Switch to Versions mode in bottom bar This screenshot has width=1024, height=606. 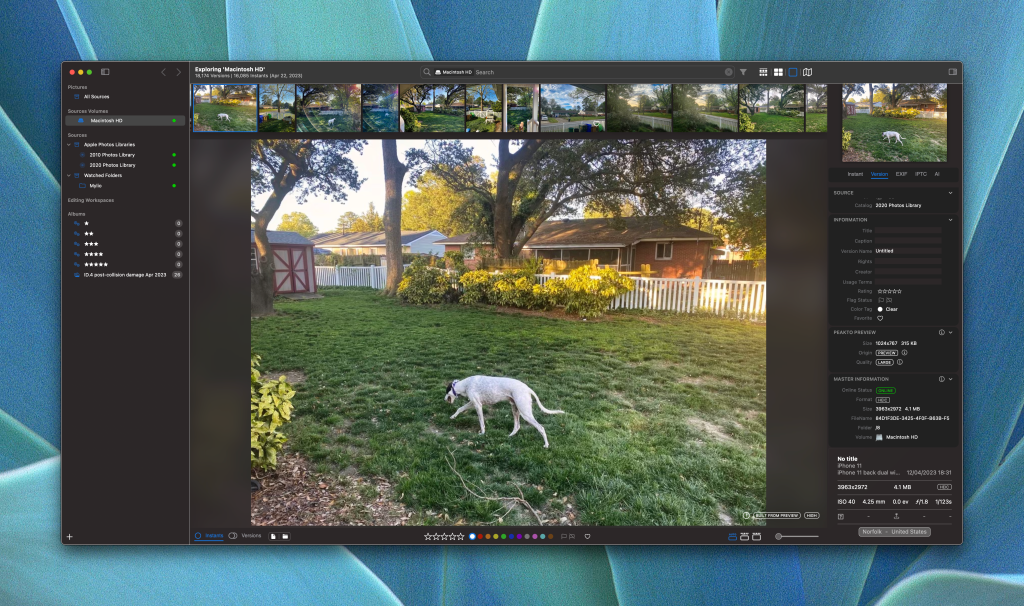[x=245, y=536]
